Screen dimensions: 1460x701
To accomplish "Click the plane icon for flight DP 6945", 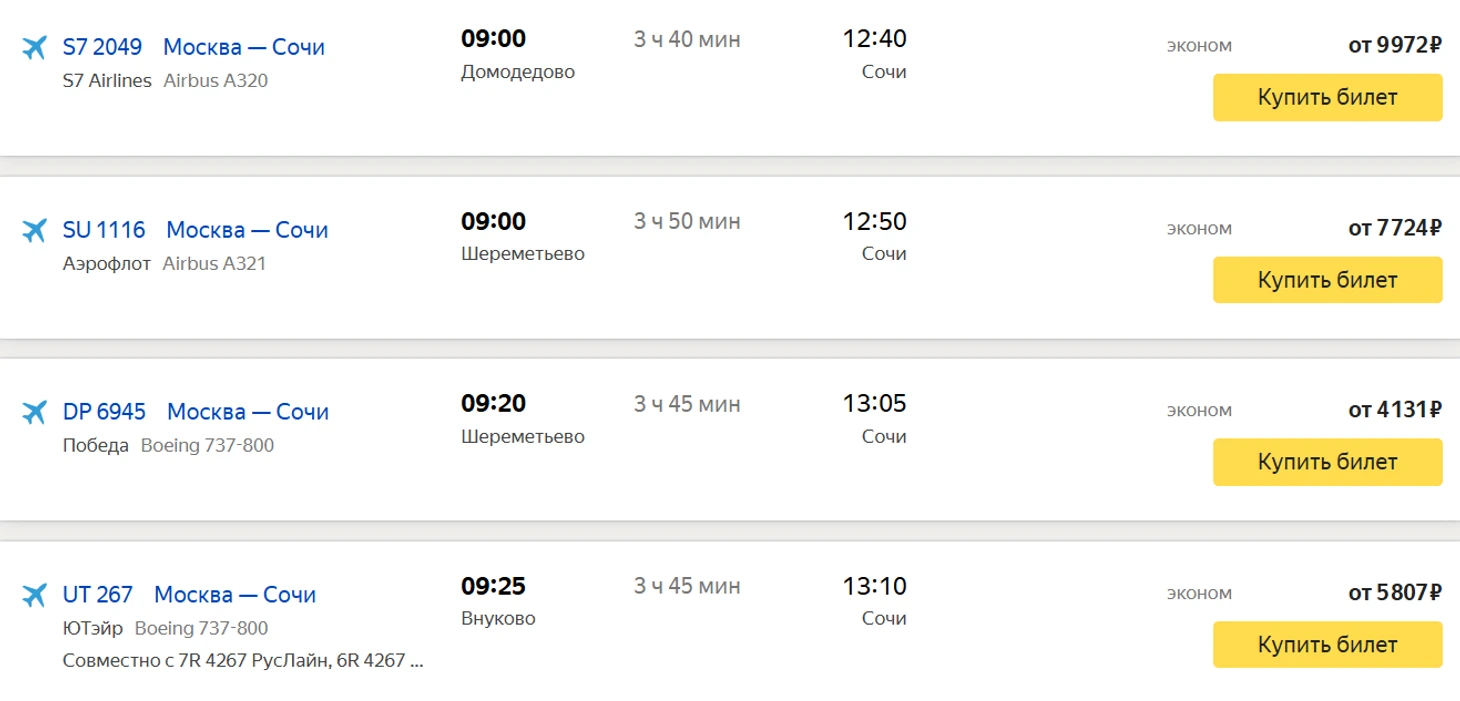I will point(35,412).
